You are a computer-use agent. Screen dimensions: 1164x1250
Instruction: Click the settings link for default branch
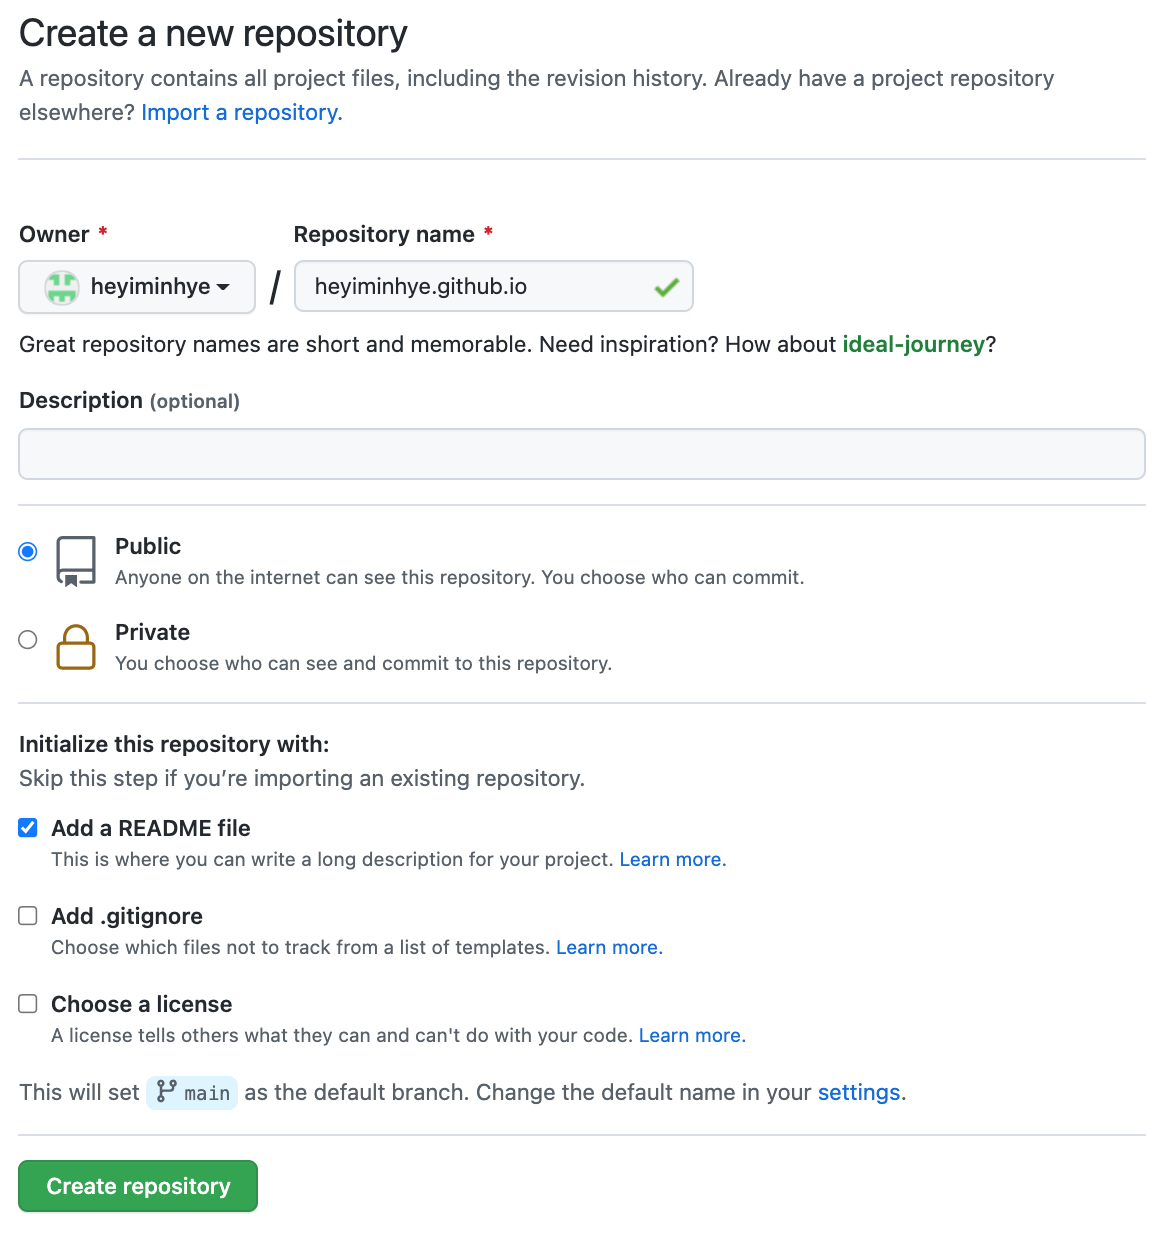(859, 1092)
